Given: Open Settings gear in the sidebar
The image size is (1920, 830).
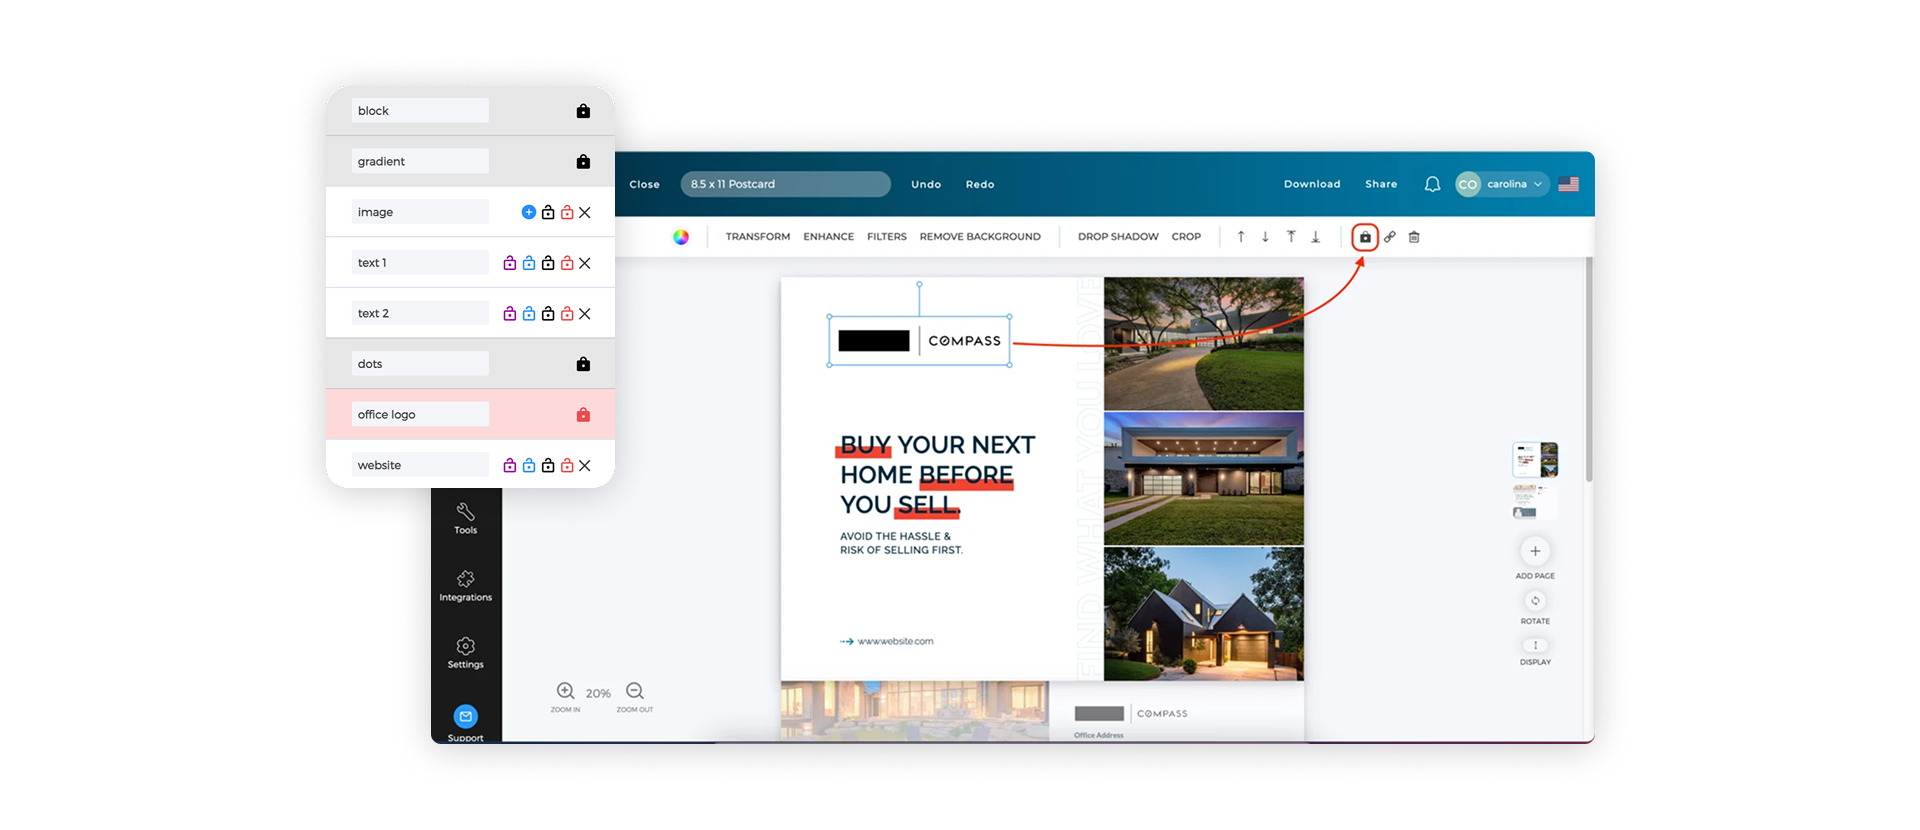Looking at the screenshot, I should click(466, 653).
